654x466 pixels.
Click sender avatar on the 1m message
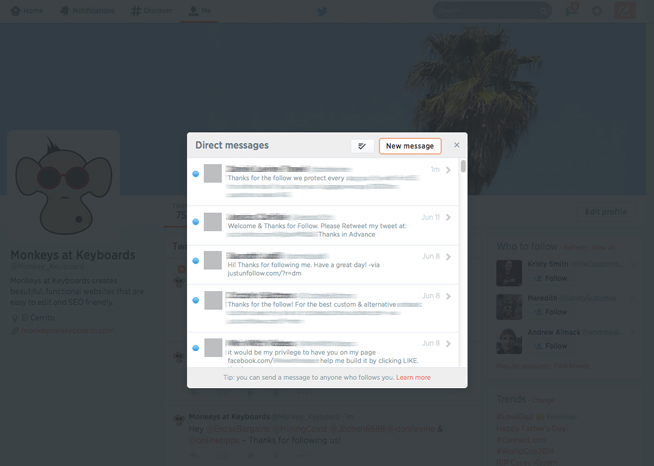point(213,174)
